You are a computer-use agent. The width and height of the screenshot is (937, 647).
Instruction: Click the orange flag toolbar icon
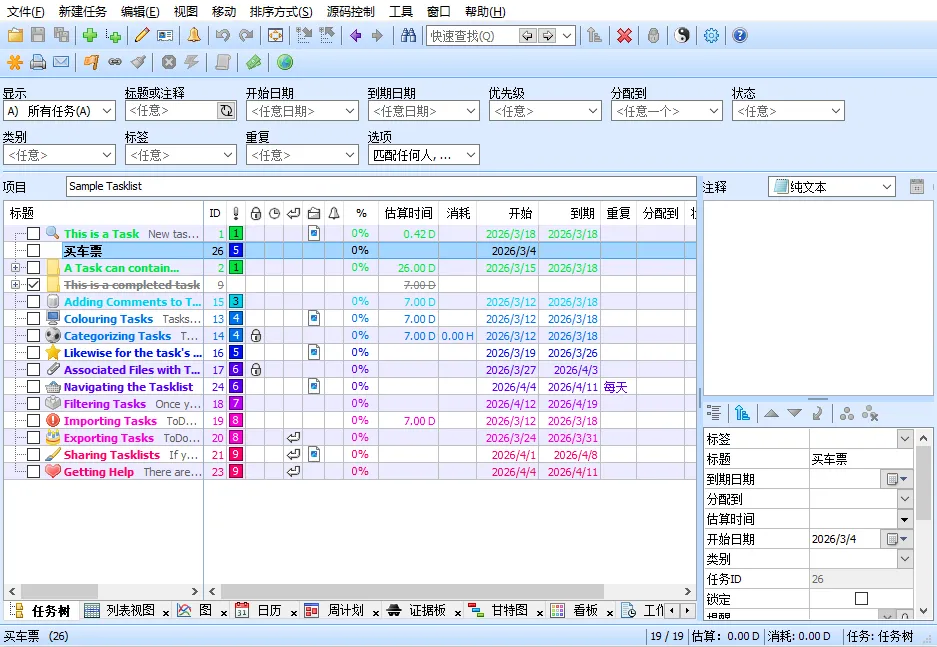[x=91, y=62]
